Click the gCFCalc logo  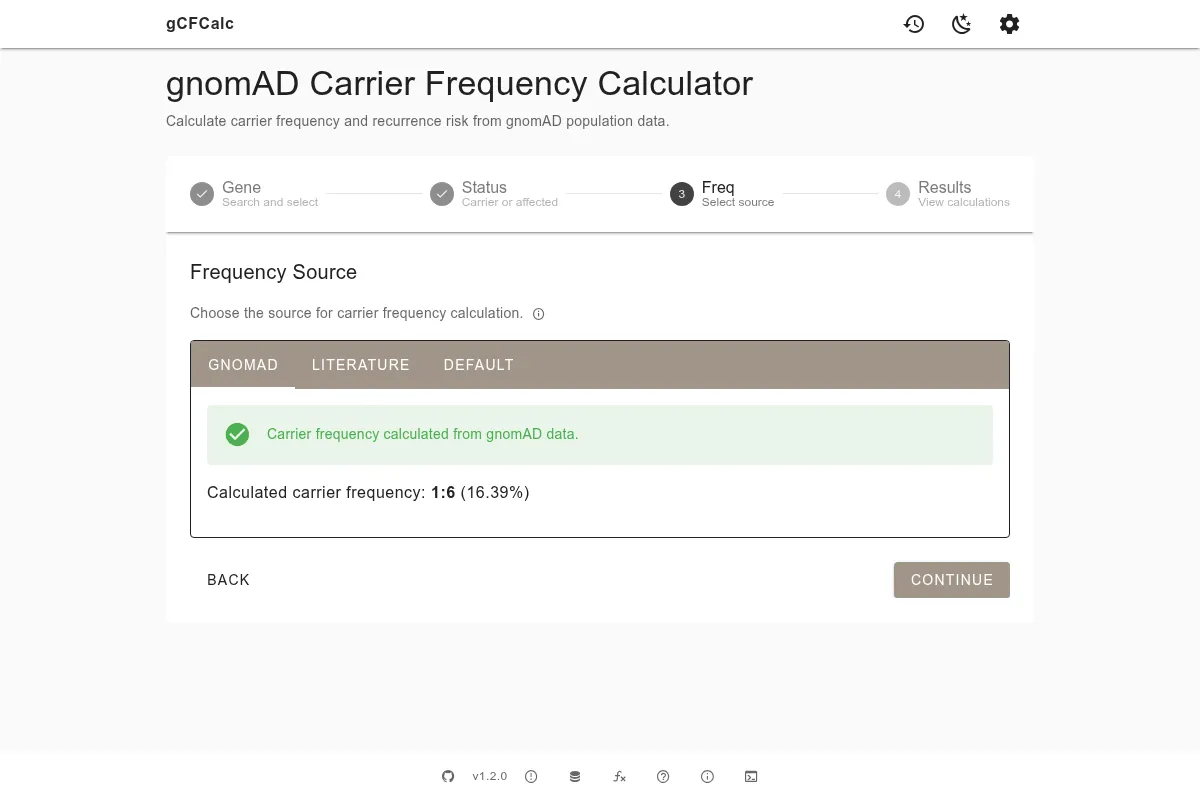(x=200, y=23)
